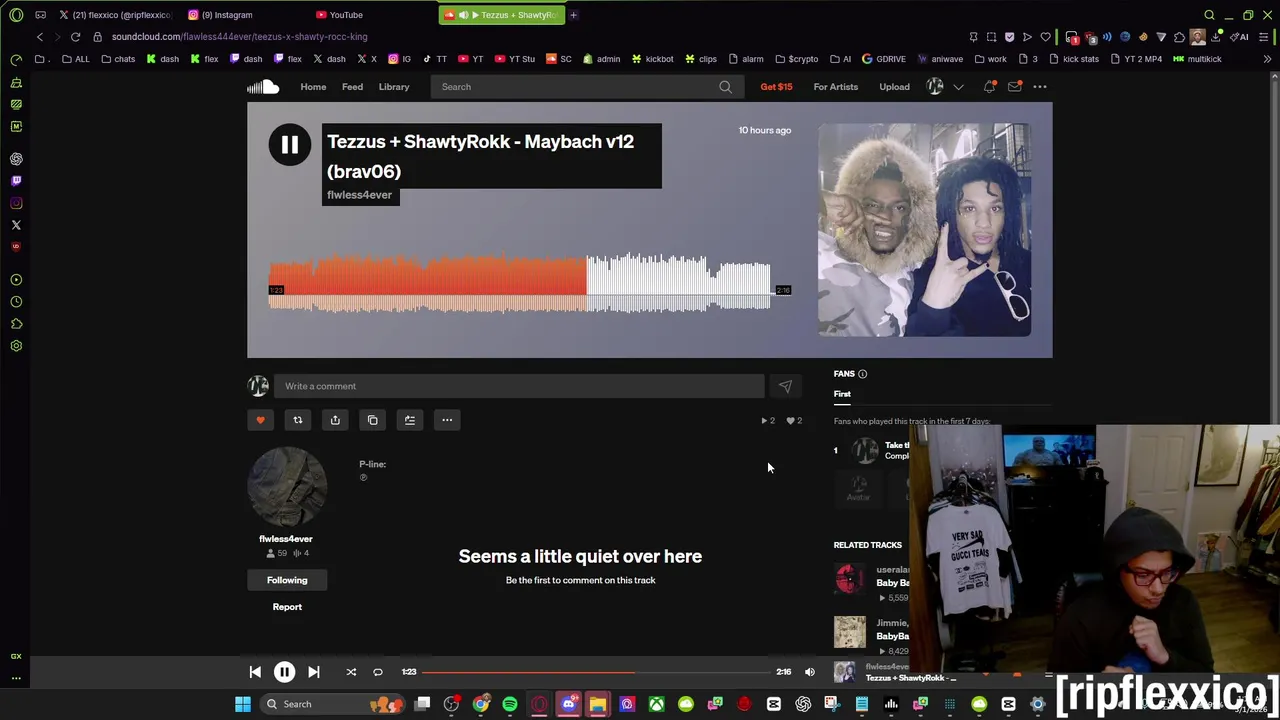
Task: Open the sidebar history clock icon
Action: [x=16, y=302]
